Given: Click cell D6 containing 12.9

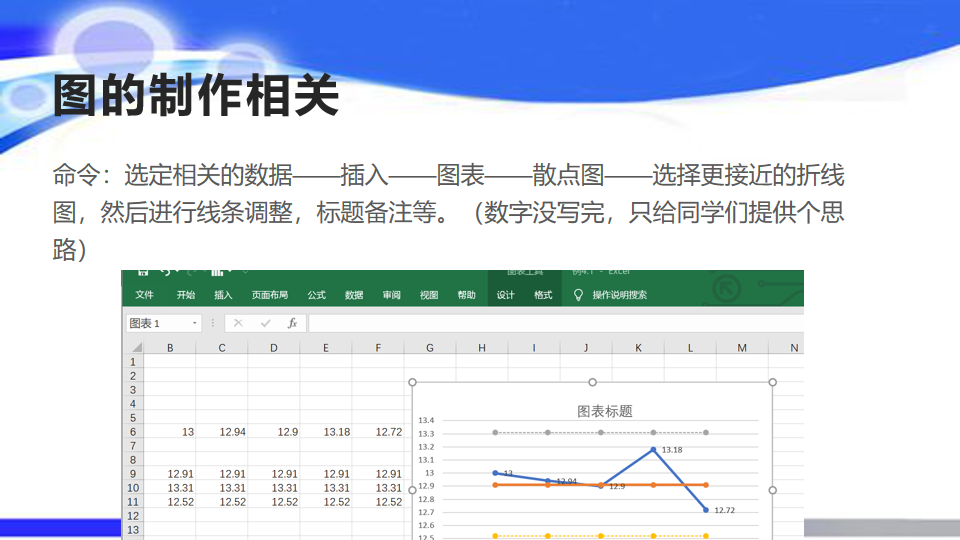Looking at the screenshot, I should pos(274,432).
